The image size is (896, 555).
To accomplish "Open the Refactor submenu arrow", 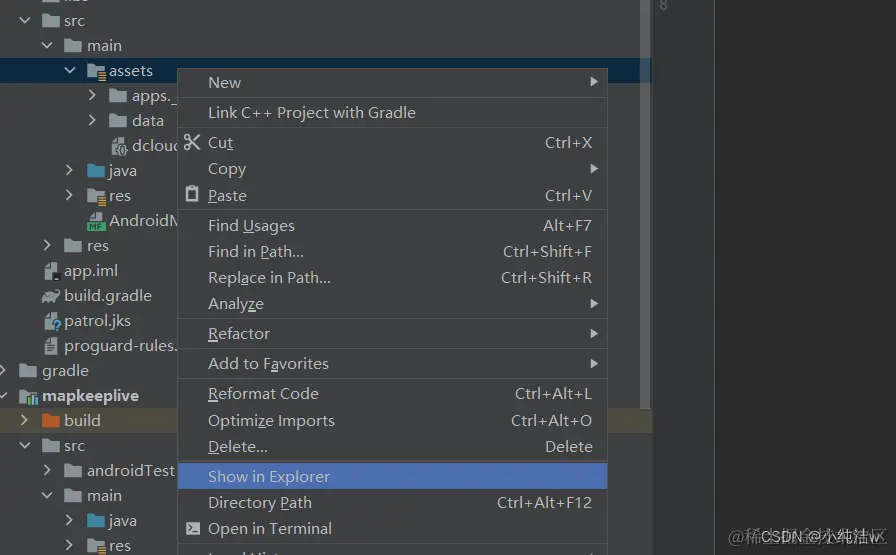I will pos(594,333).
